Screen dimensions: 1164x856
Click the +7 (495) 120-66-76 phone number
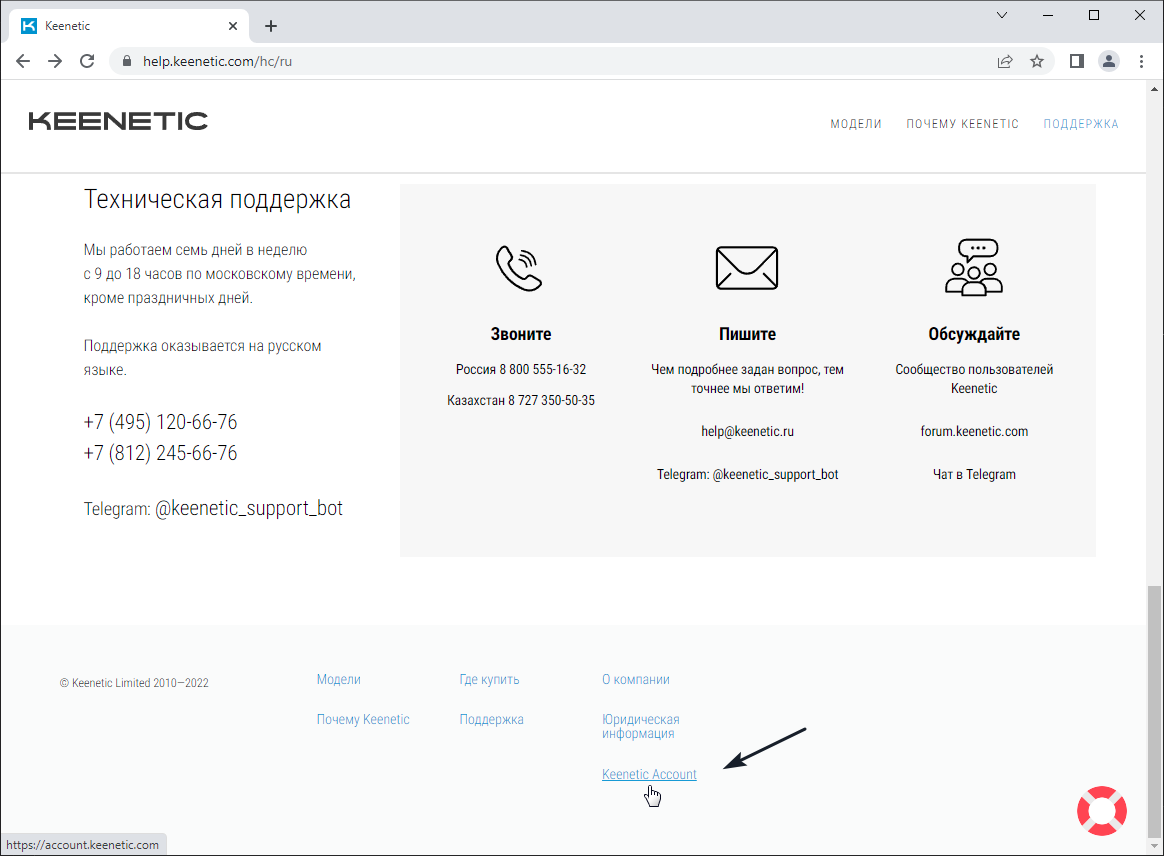coord(160,422)
